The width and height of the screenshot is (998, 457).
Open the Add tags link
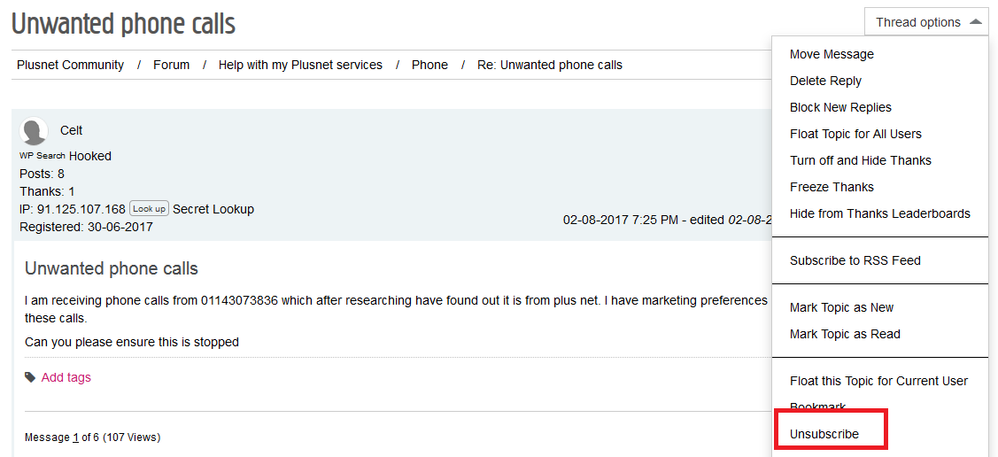66,378
